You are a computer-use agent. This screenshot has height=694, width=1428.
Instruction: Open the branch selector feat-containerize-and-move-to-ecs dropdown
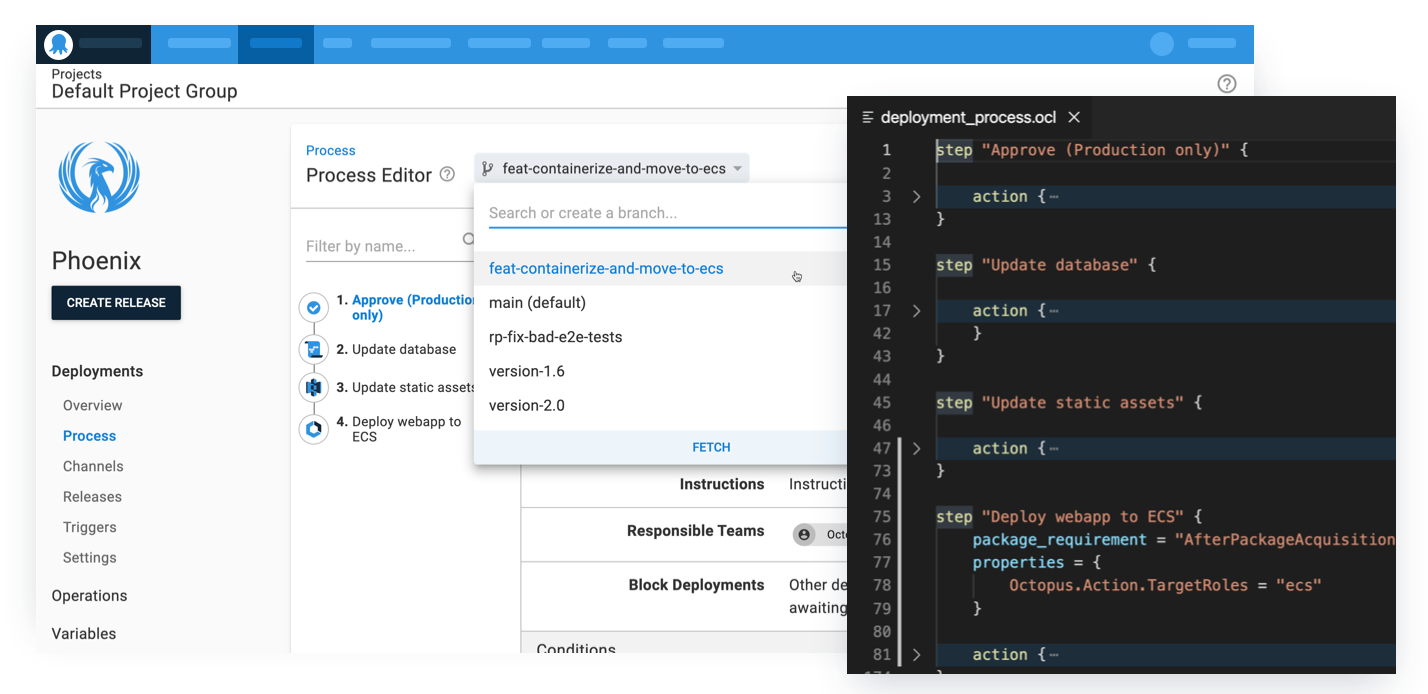point(611,168)
